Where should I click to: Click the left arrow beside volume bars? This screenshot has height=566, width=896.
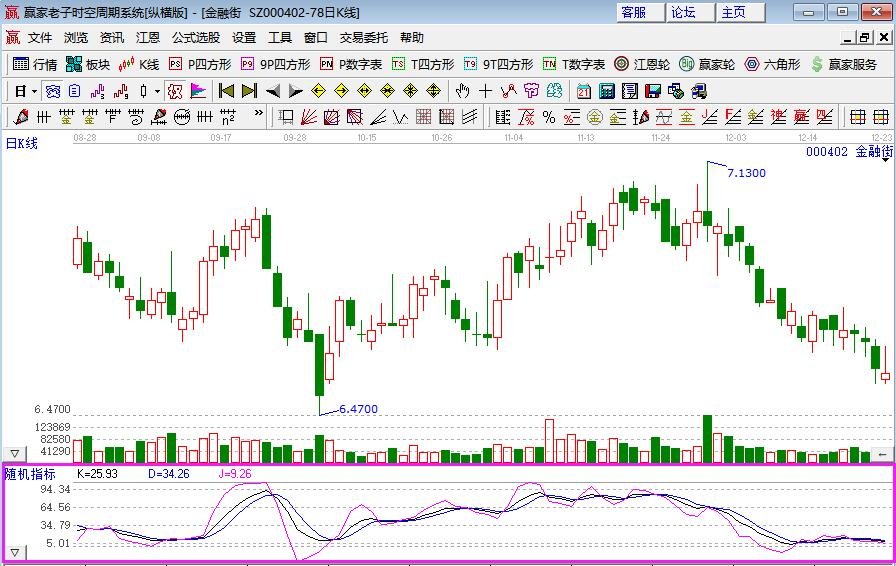(x=882, y=455)
